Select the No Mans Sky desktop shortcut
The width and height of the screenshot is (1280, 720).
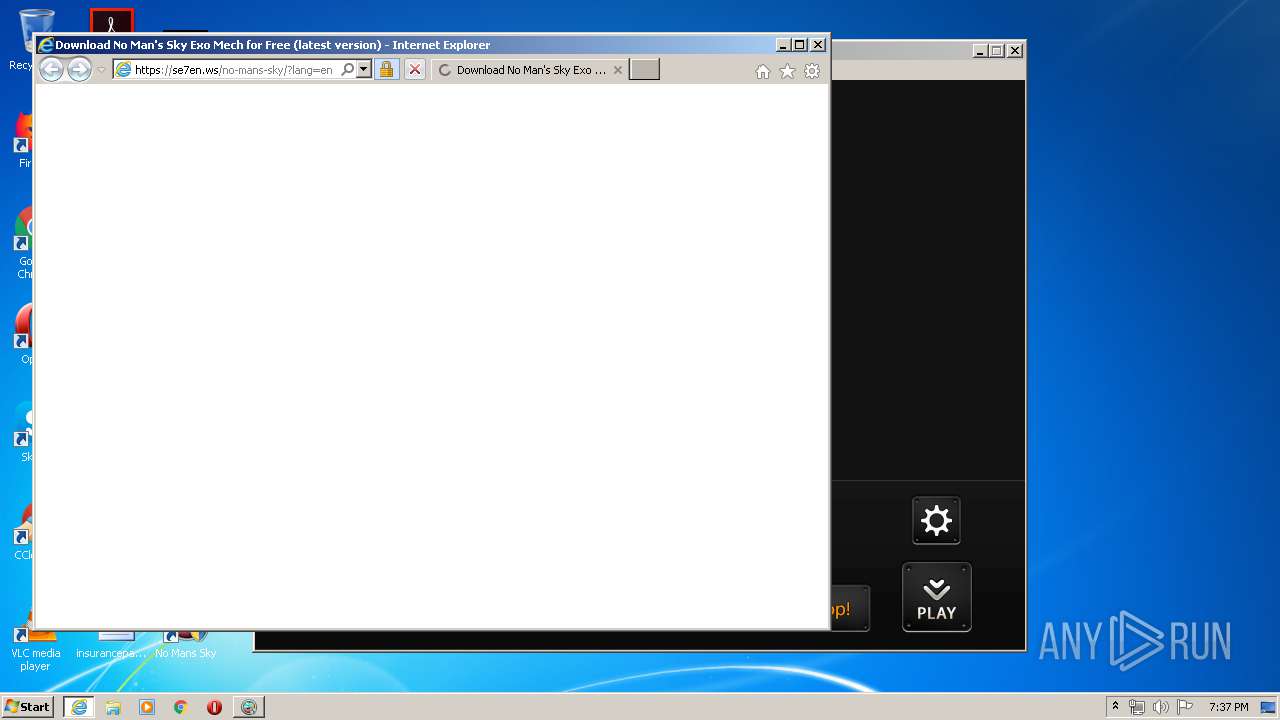pyautogui.click(x=185, y=645)
